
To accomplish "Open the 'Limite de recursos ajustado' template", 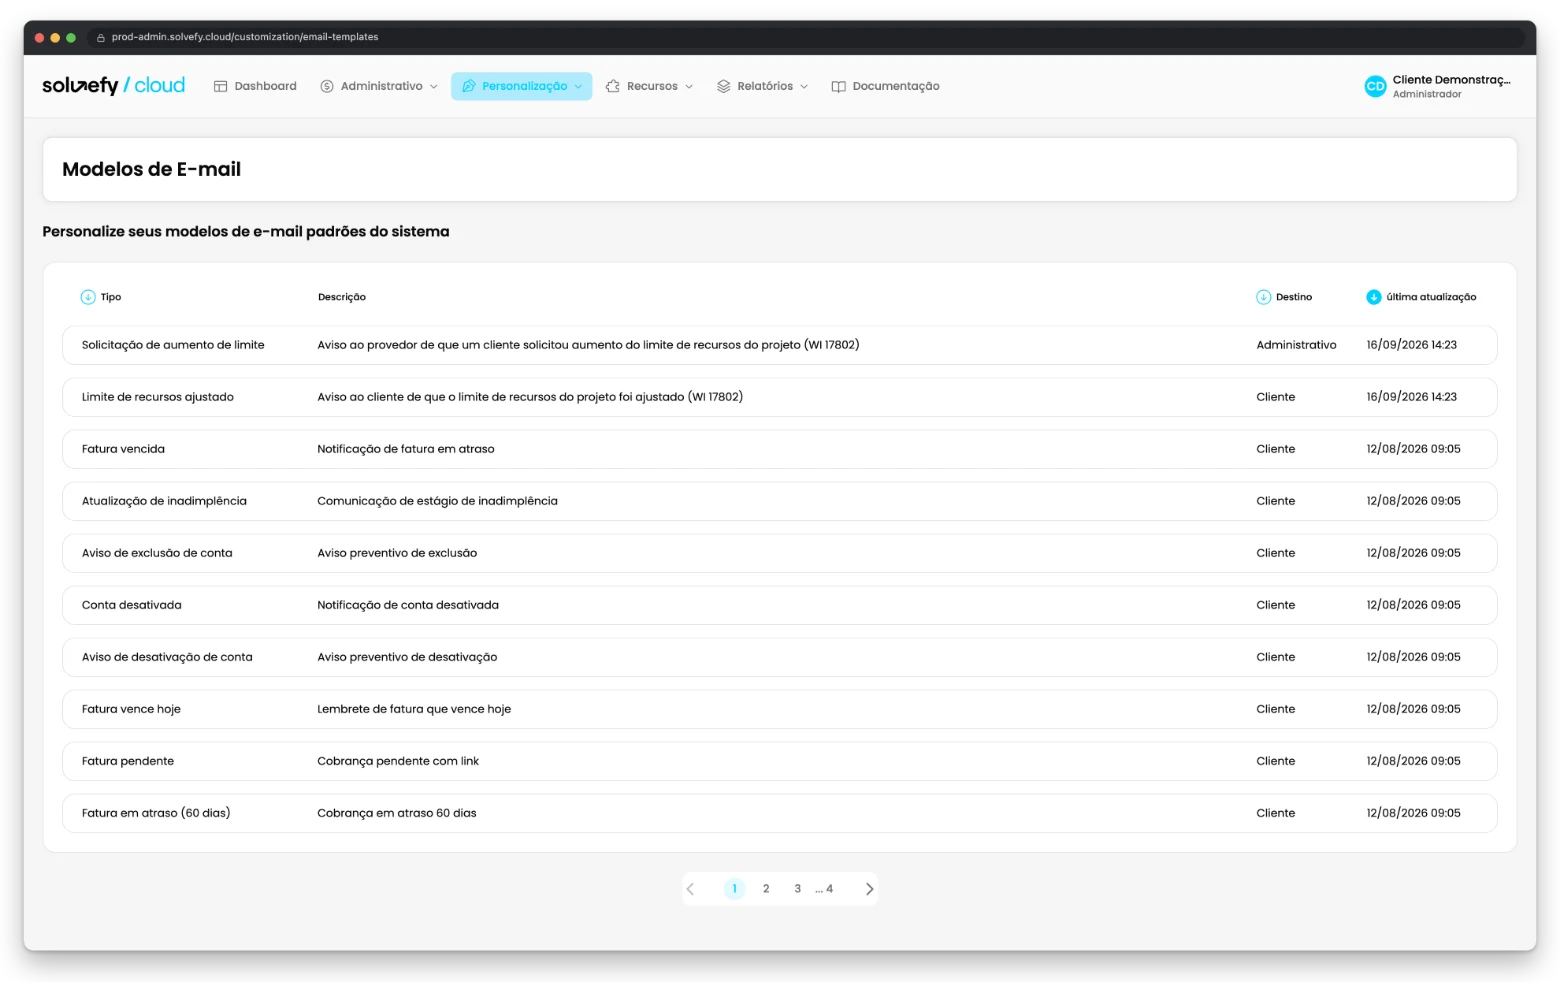I will pyautogui.click(x=780, y=397).
